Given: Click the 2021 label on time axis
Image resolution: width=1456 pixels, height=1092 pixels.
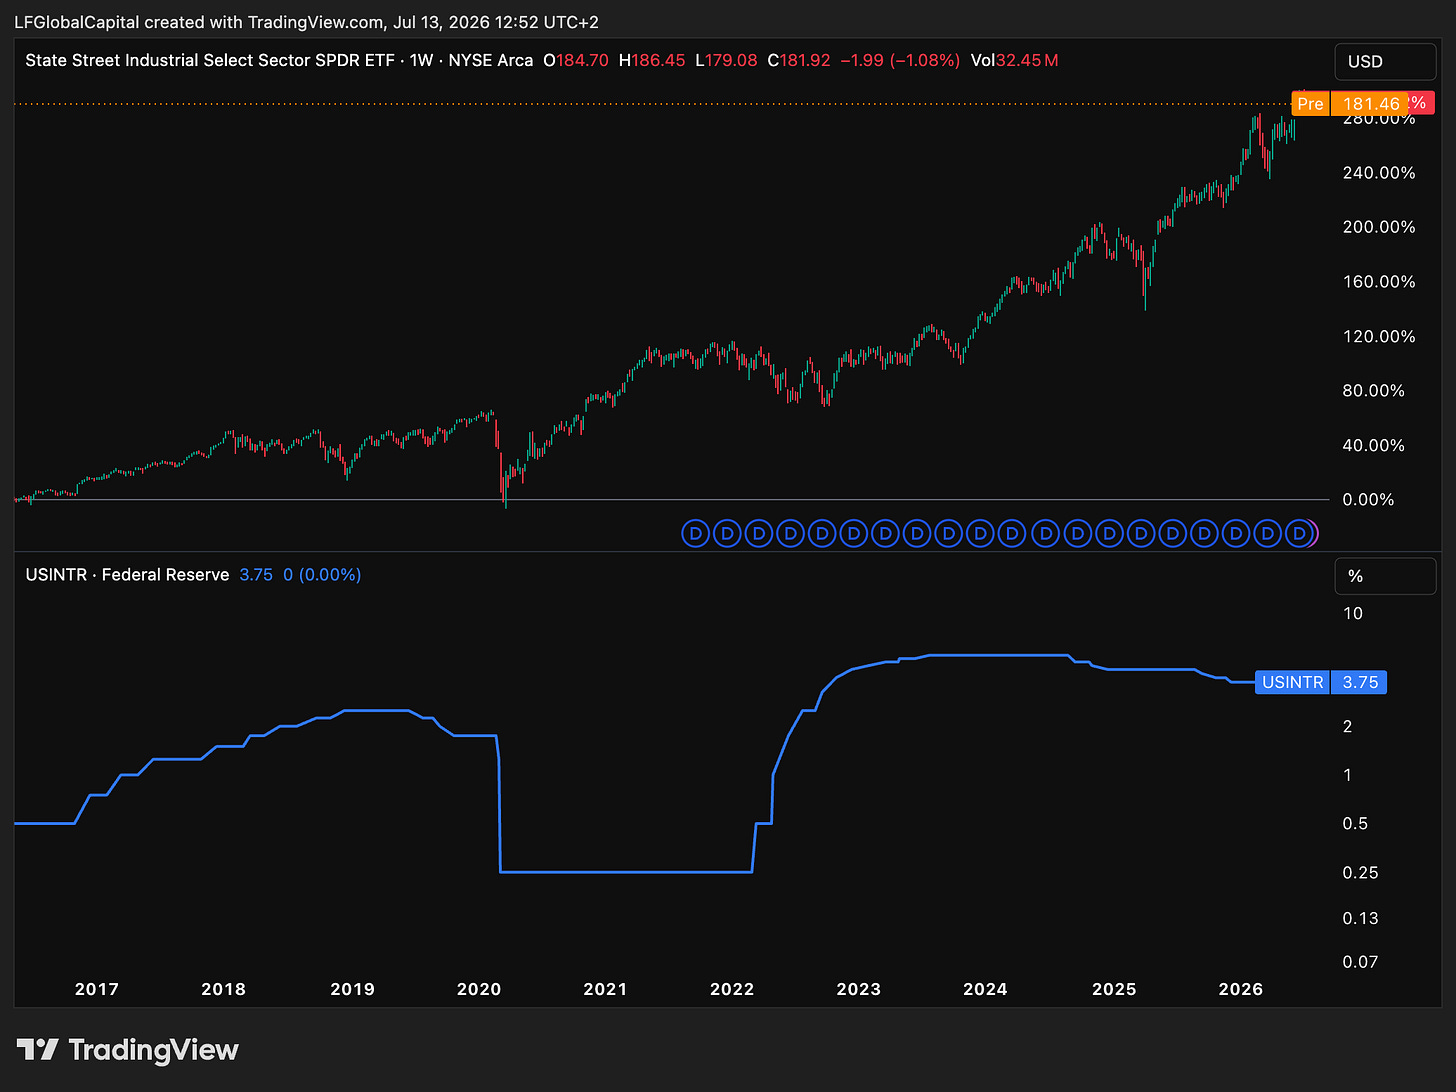Looking at the screenshot, I should pyautogui.click(x=605, y=989).
